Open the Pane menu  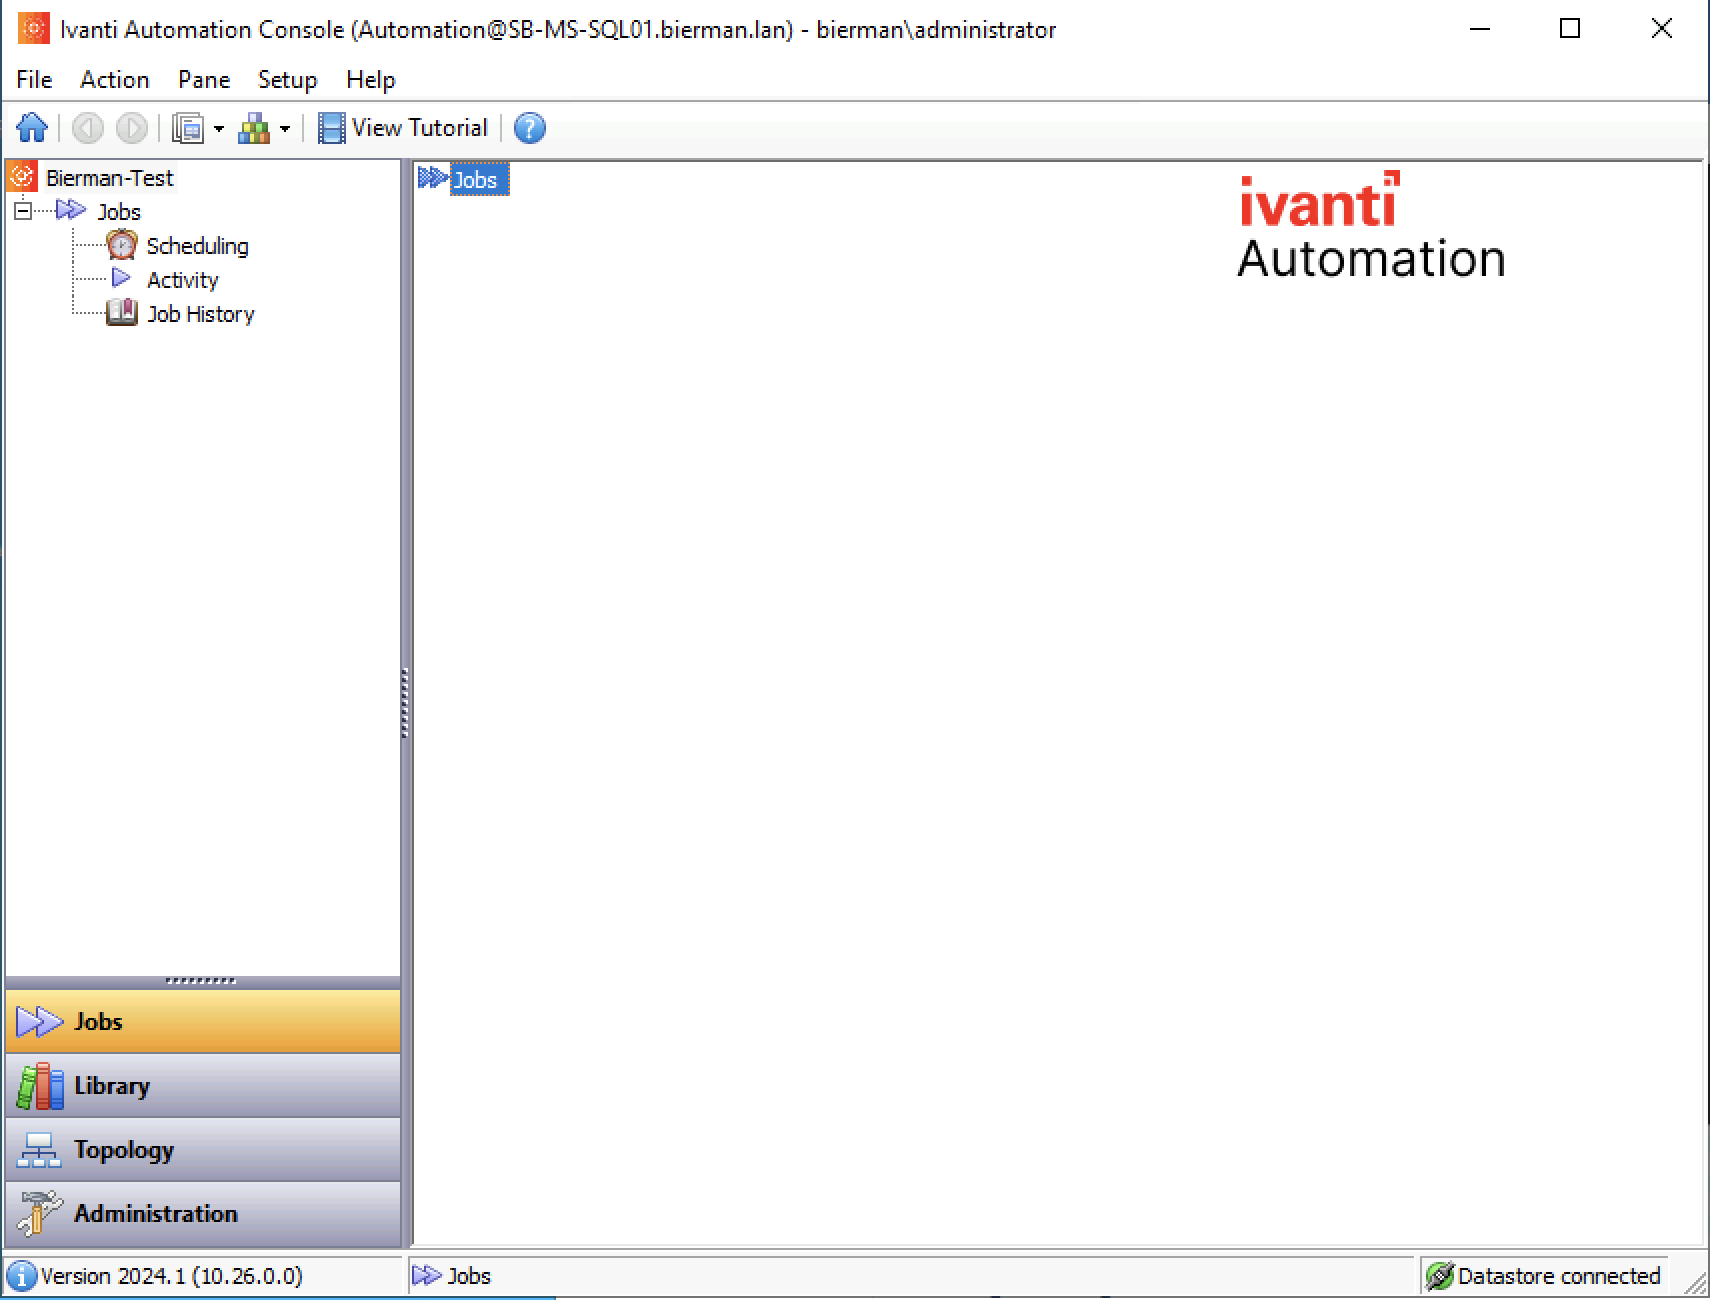tap(204, 80)
